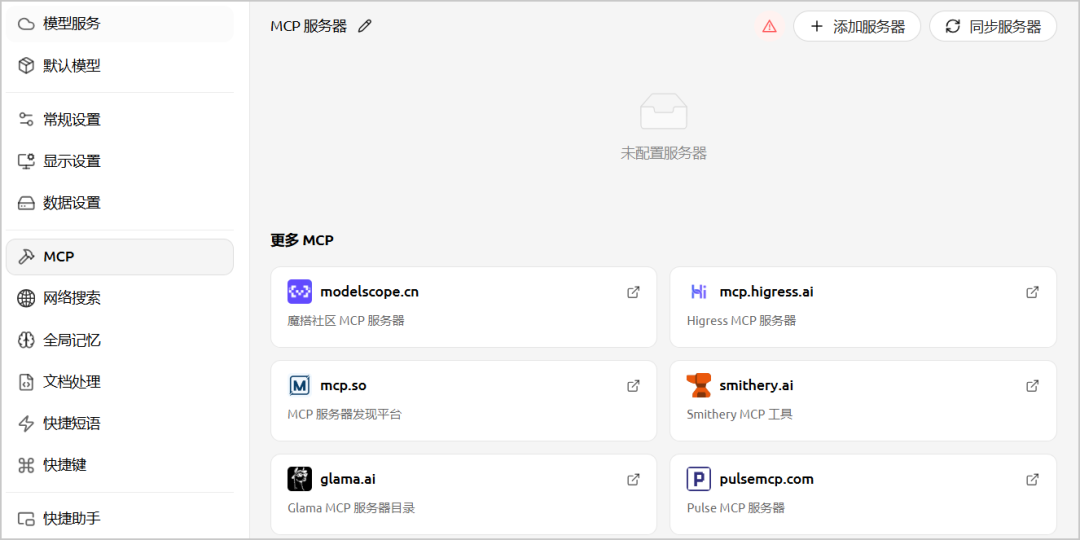Open the glama.ai MCP directory card

coord(464,494)
